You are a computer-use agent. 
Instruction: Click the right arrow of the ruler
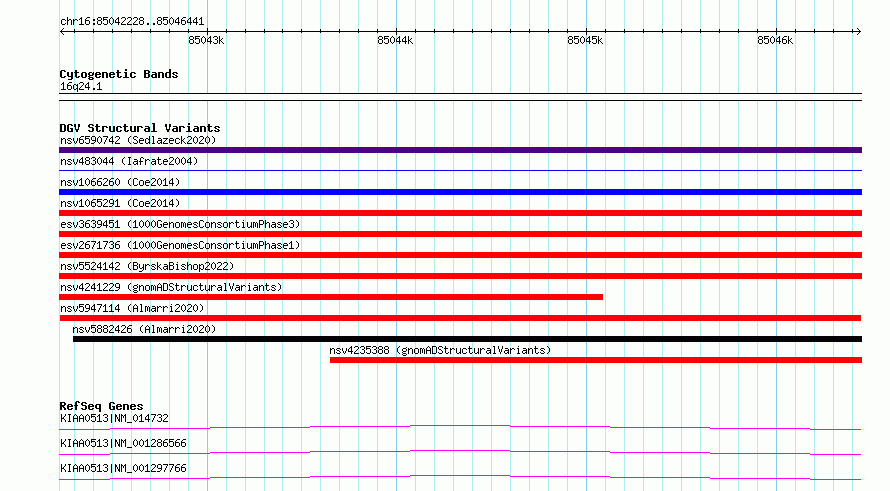[858, 32]
